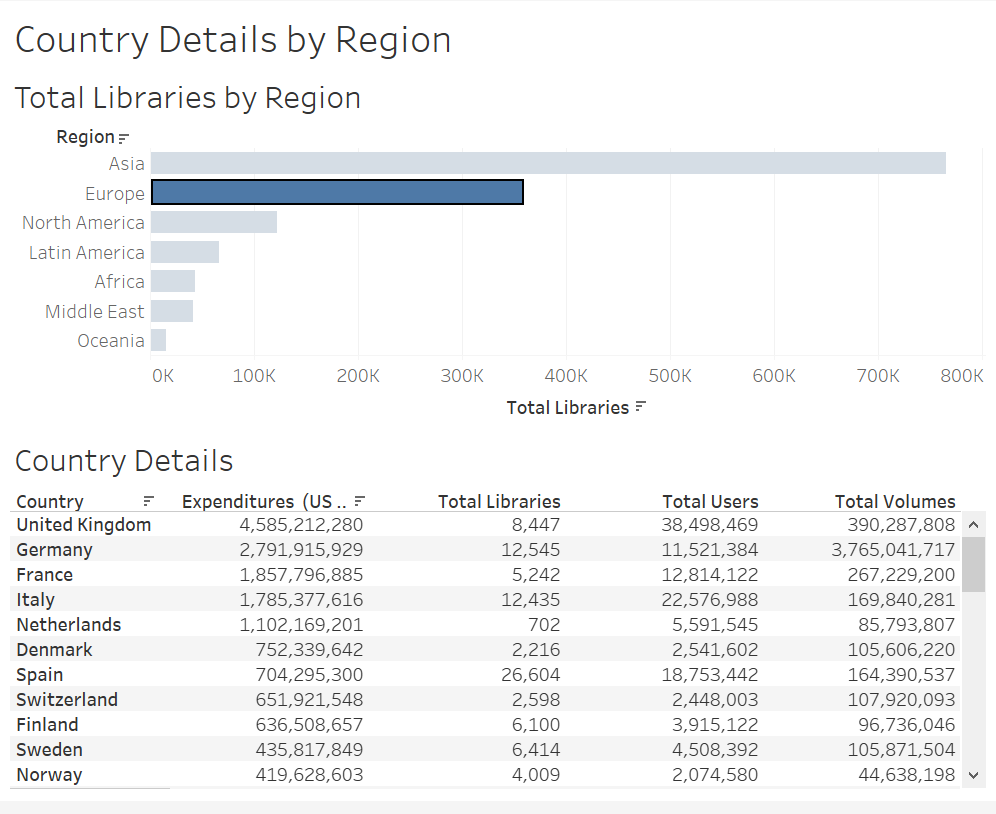
Task: Click the sort icon beside Country column
Action: tap(148, 500)
